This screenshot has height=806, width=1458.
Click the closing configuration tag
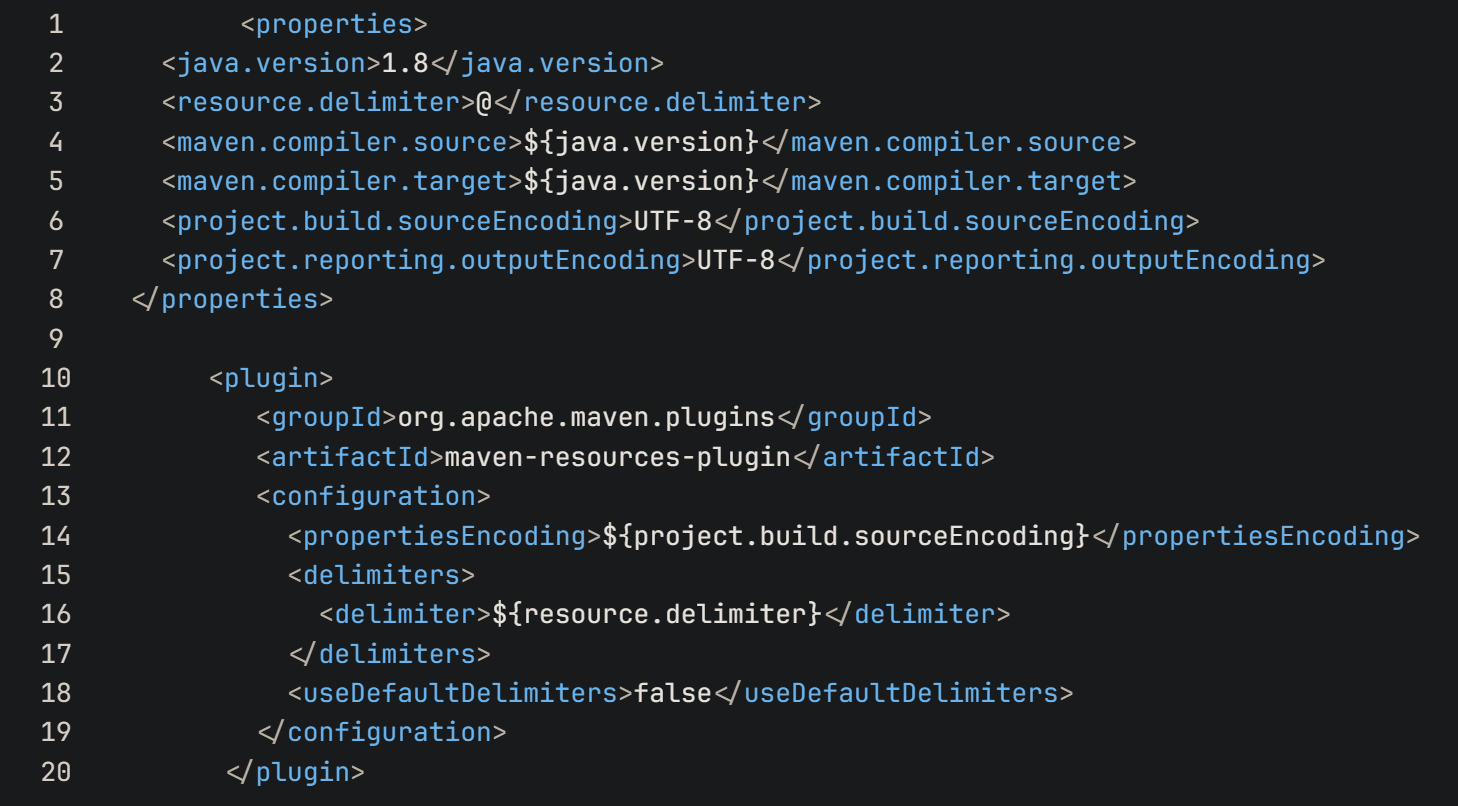click(x=382, y=732)
